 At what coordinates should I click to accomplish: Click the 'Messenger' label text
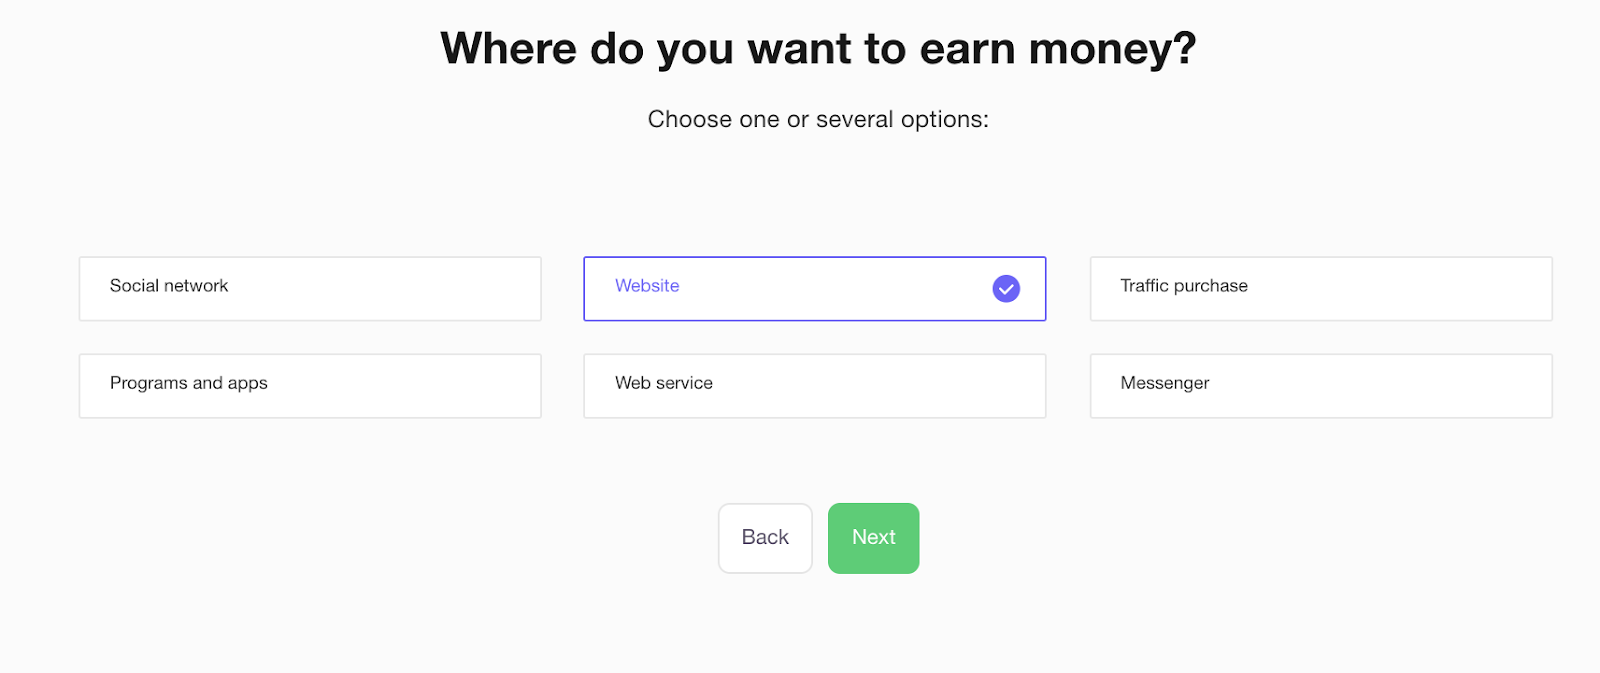[1165, 383]
